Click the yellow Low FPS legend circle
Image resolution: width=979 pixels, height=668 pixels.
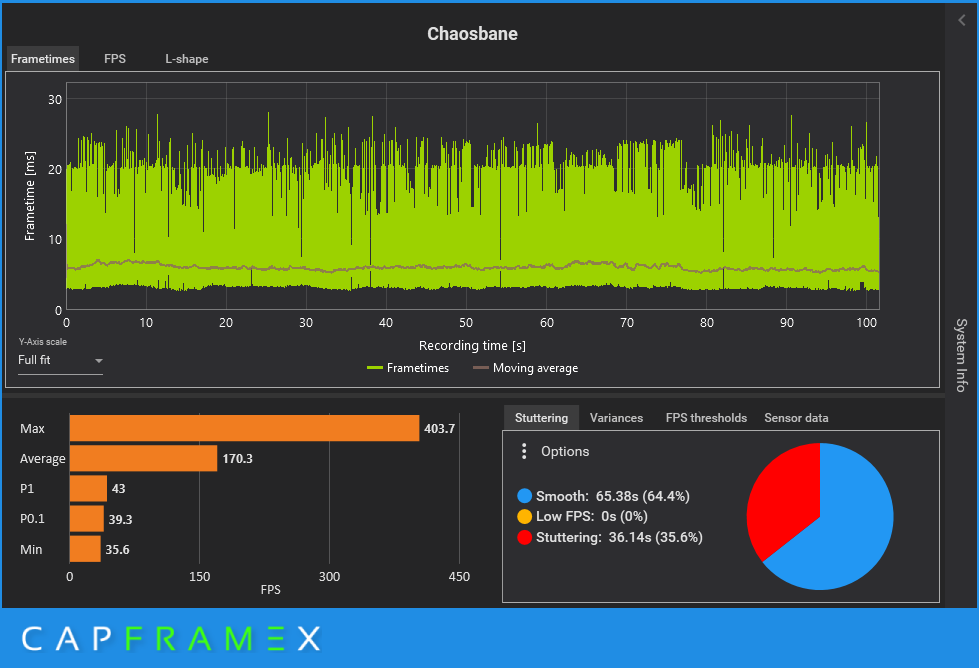(524, 516)
